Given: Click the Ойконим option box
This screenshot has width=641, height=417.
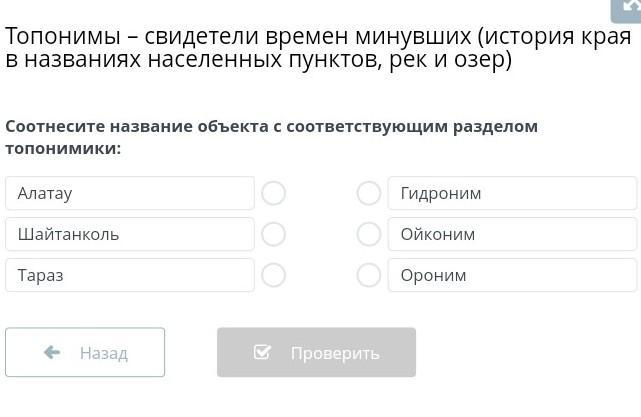Looking at the screenshot, I should (512, 234).
